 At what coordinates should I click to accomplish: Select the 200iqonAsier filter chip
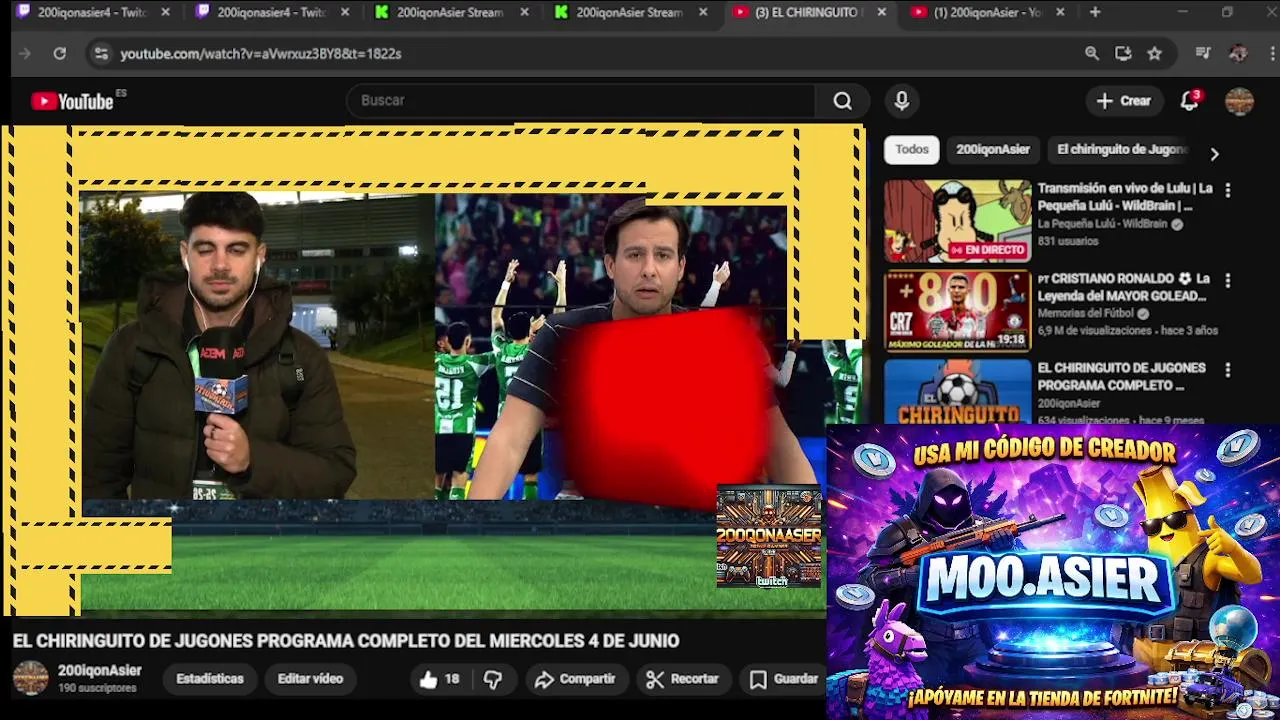coord(993,149)
